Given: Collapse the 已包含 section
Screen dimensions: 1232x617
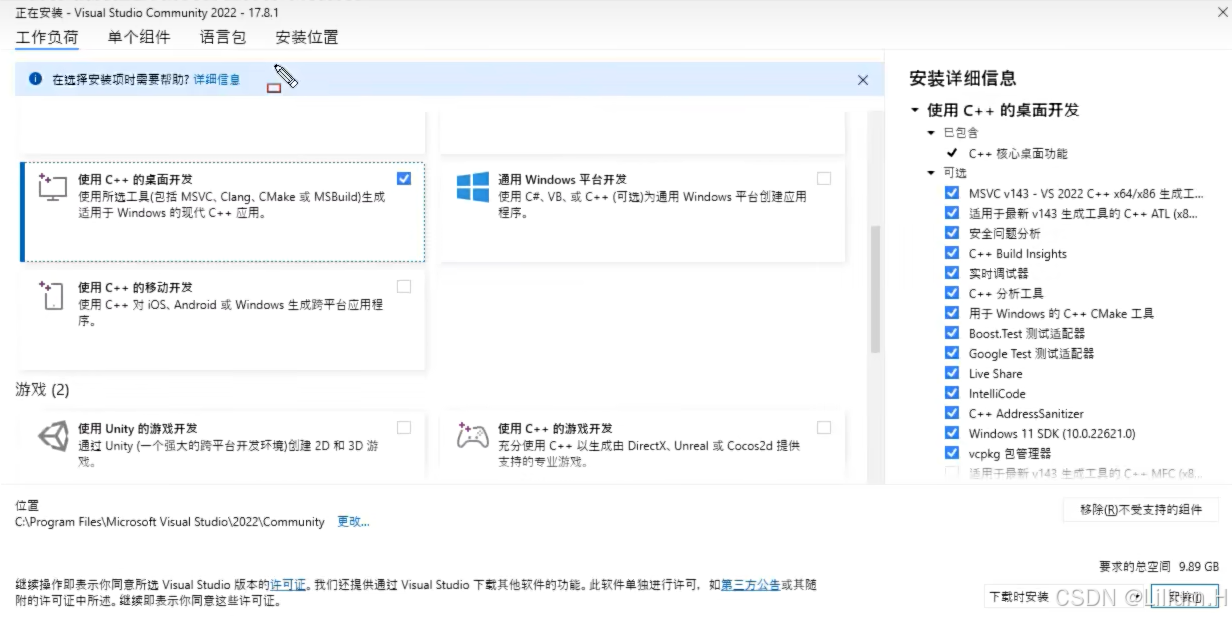Looking at the screenshot, I should tap(932, 132).
